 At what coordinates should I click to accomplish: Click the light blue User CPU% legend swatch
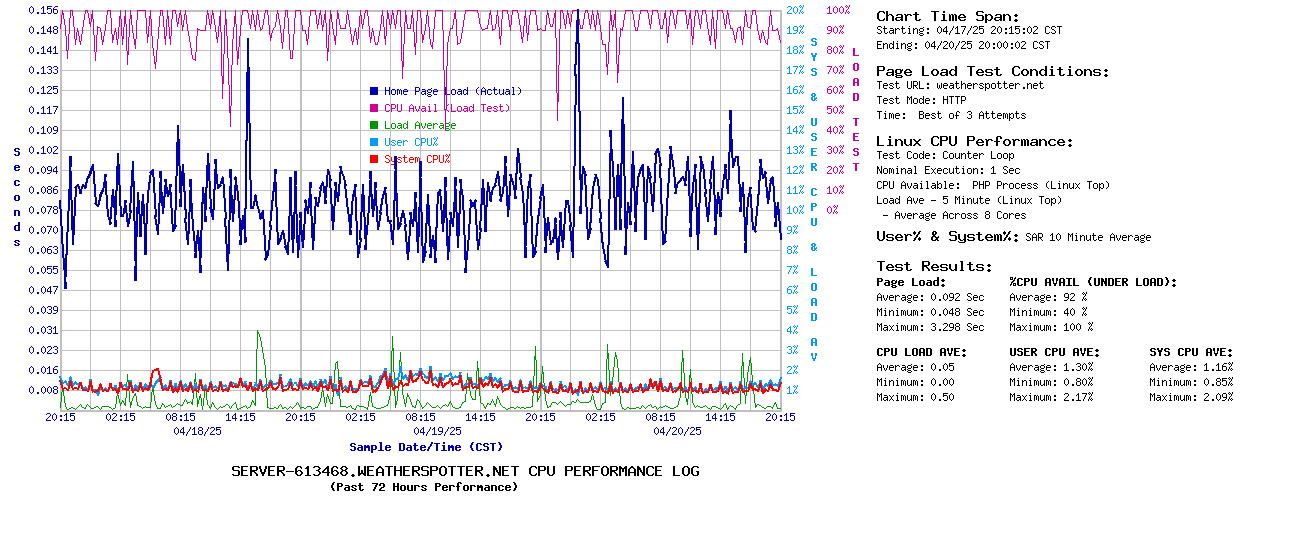pyautogui.click(x=374, y=142)
